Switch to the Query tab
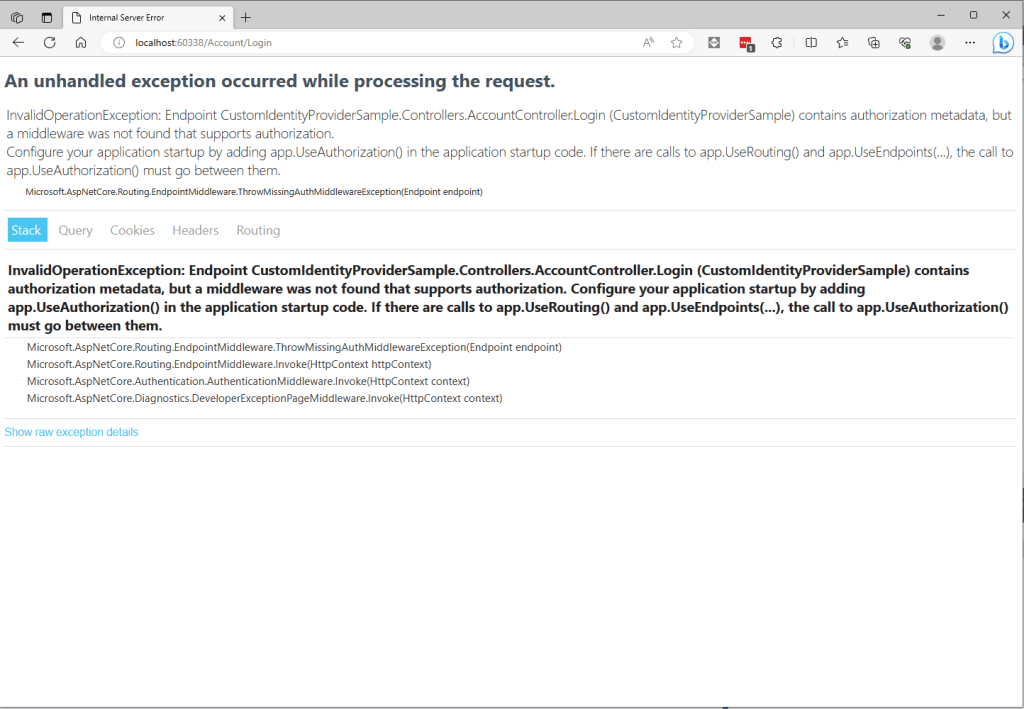Viewport: 1024px width, 709px height. (75, 230)
